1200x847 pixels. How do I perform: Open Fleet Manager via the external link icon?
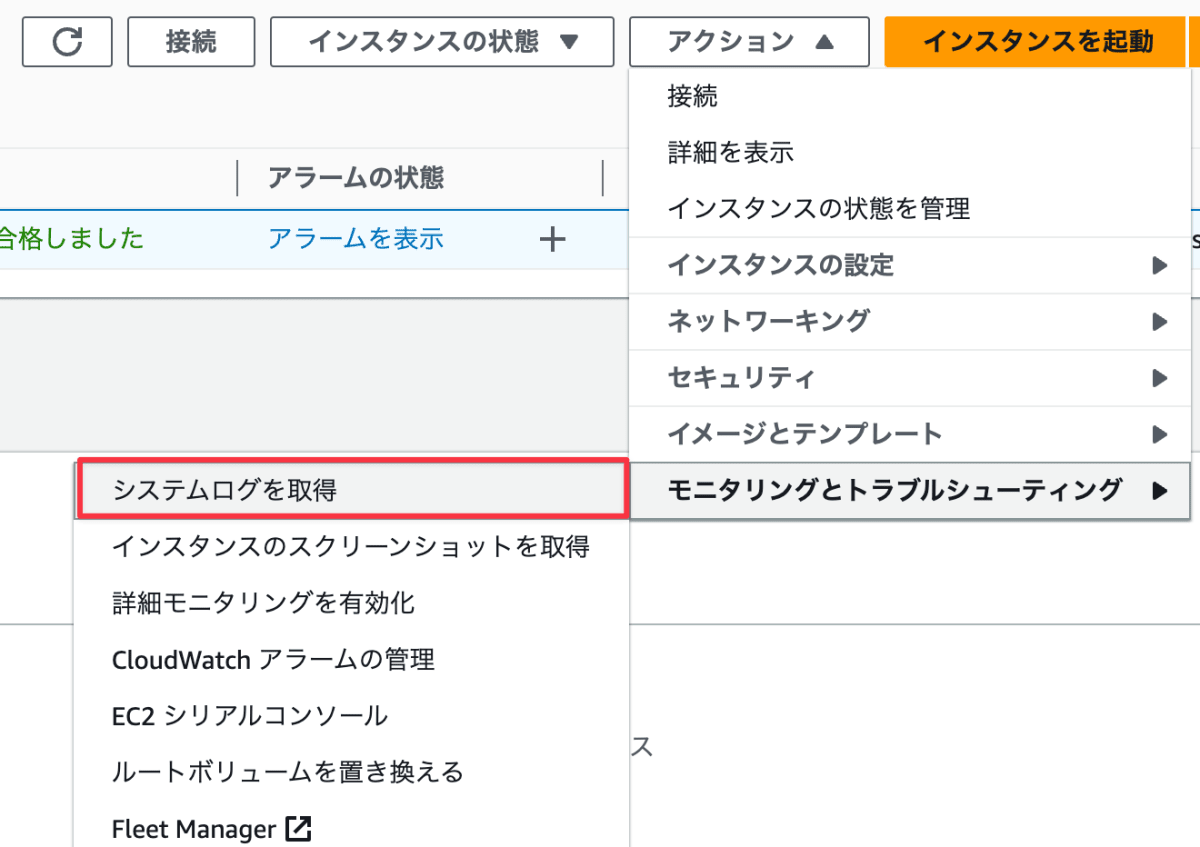point(299,829)
